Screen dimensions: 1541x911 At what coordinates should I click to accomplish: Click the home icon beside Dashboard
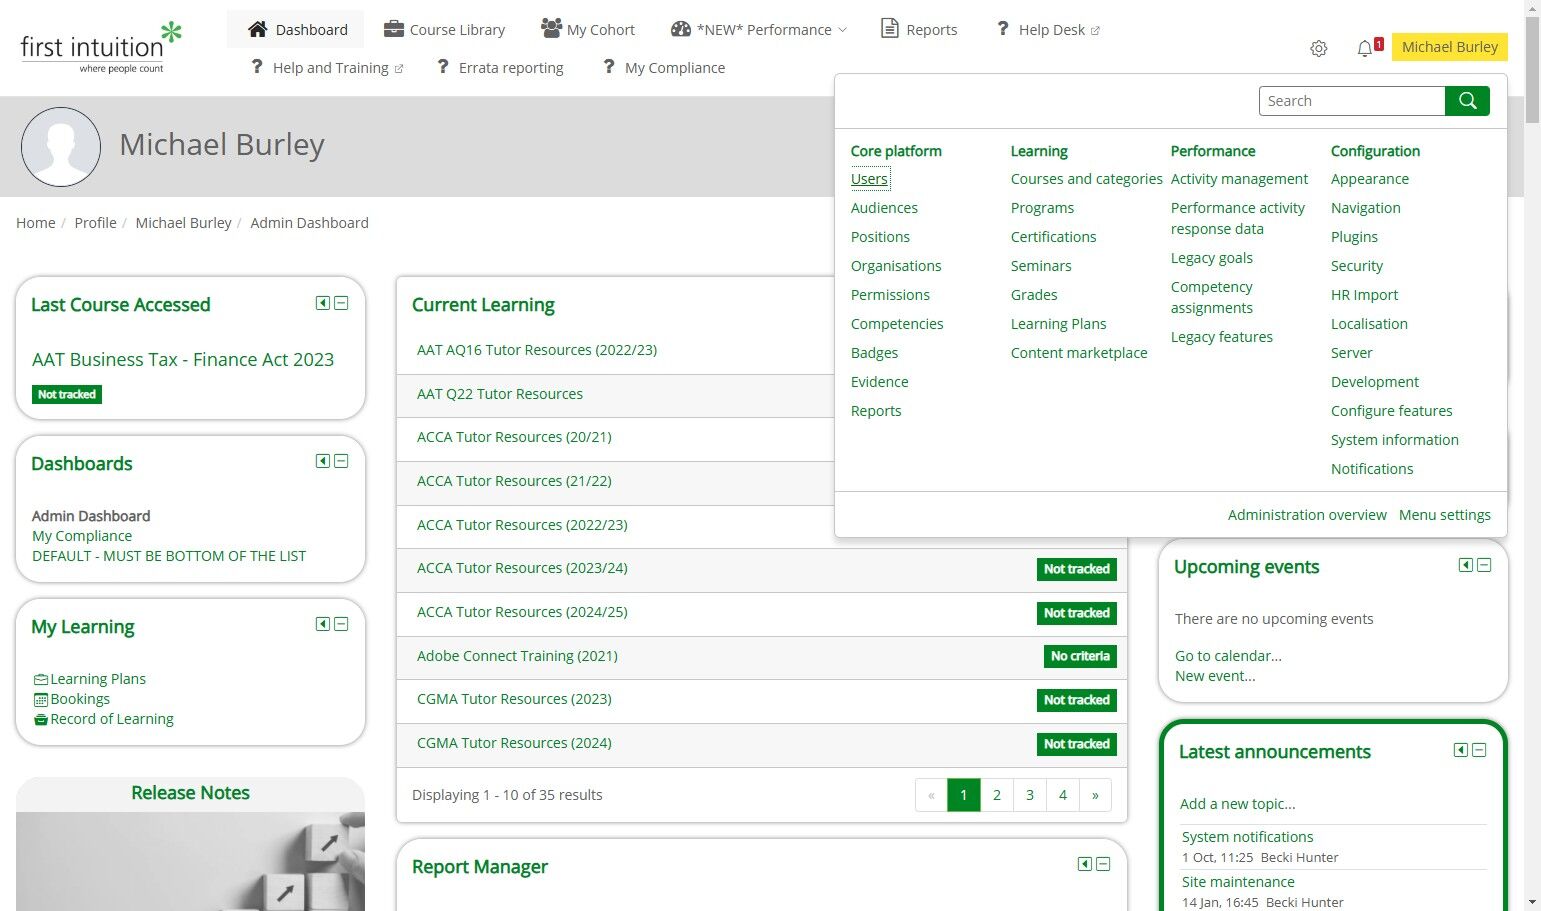(x=258, y=29)
